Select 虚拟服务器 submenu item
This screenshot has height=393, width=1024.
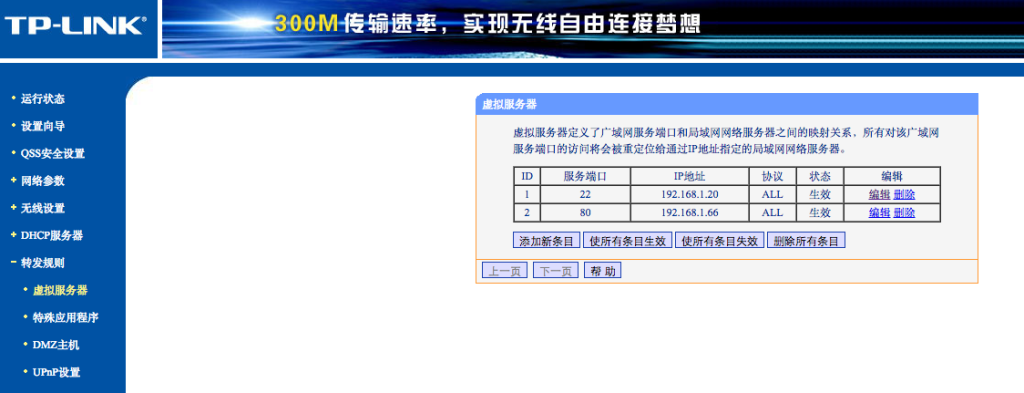[60, 291]
